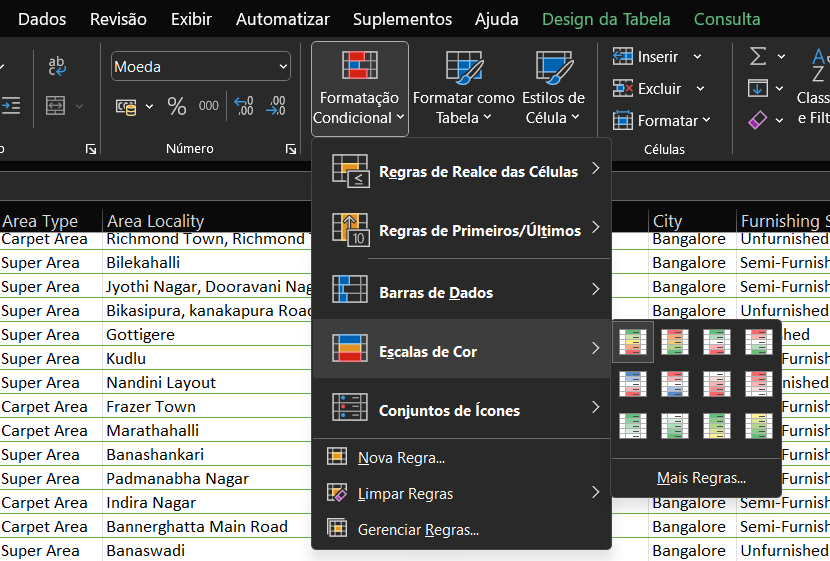Open Limpar Regras submenu
This screenshot has width=830, height=561.
[462, 493]
